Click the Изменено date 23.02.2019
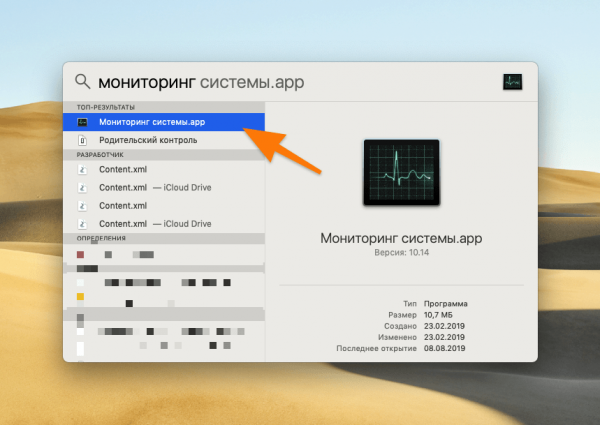Screen dimensions: 600x425 (444, 337)
